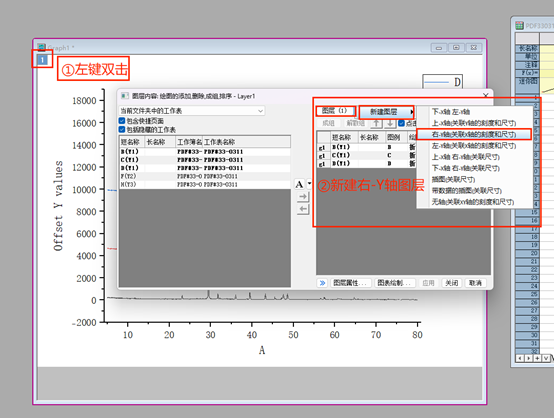The image size is (554, 418).
Task: Select the 注释 row label in the worksheet
Action: pyautogui.click(x=528, y=65)
